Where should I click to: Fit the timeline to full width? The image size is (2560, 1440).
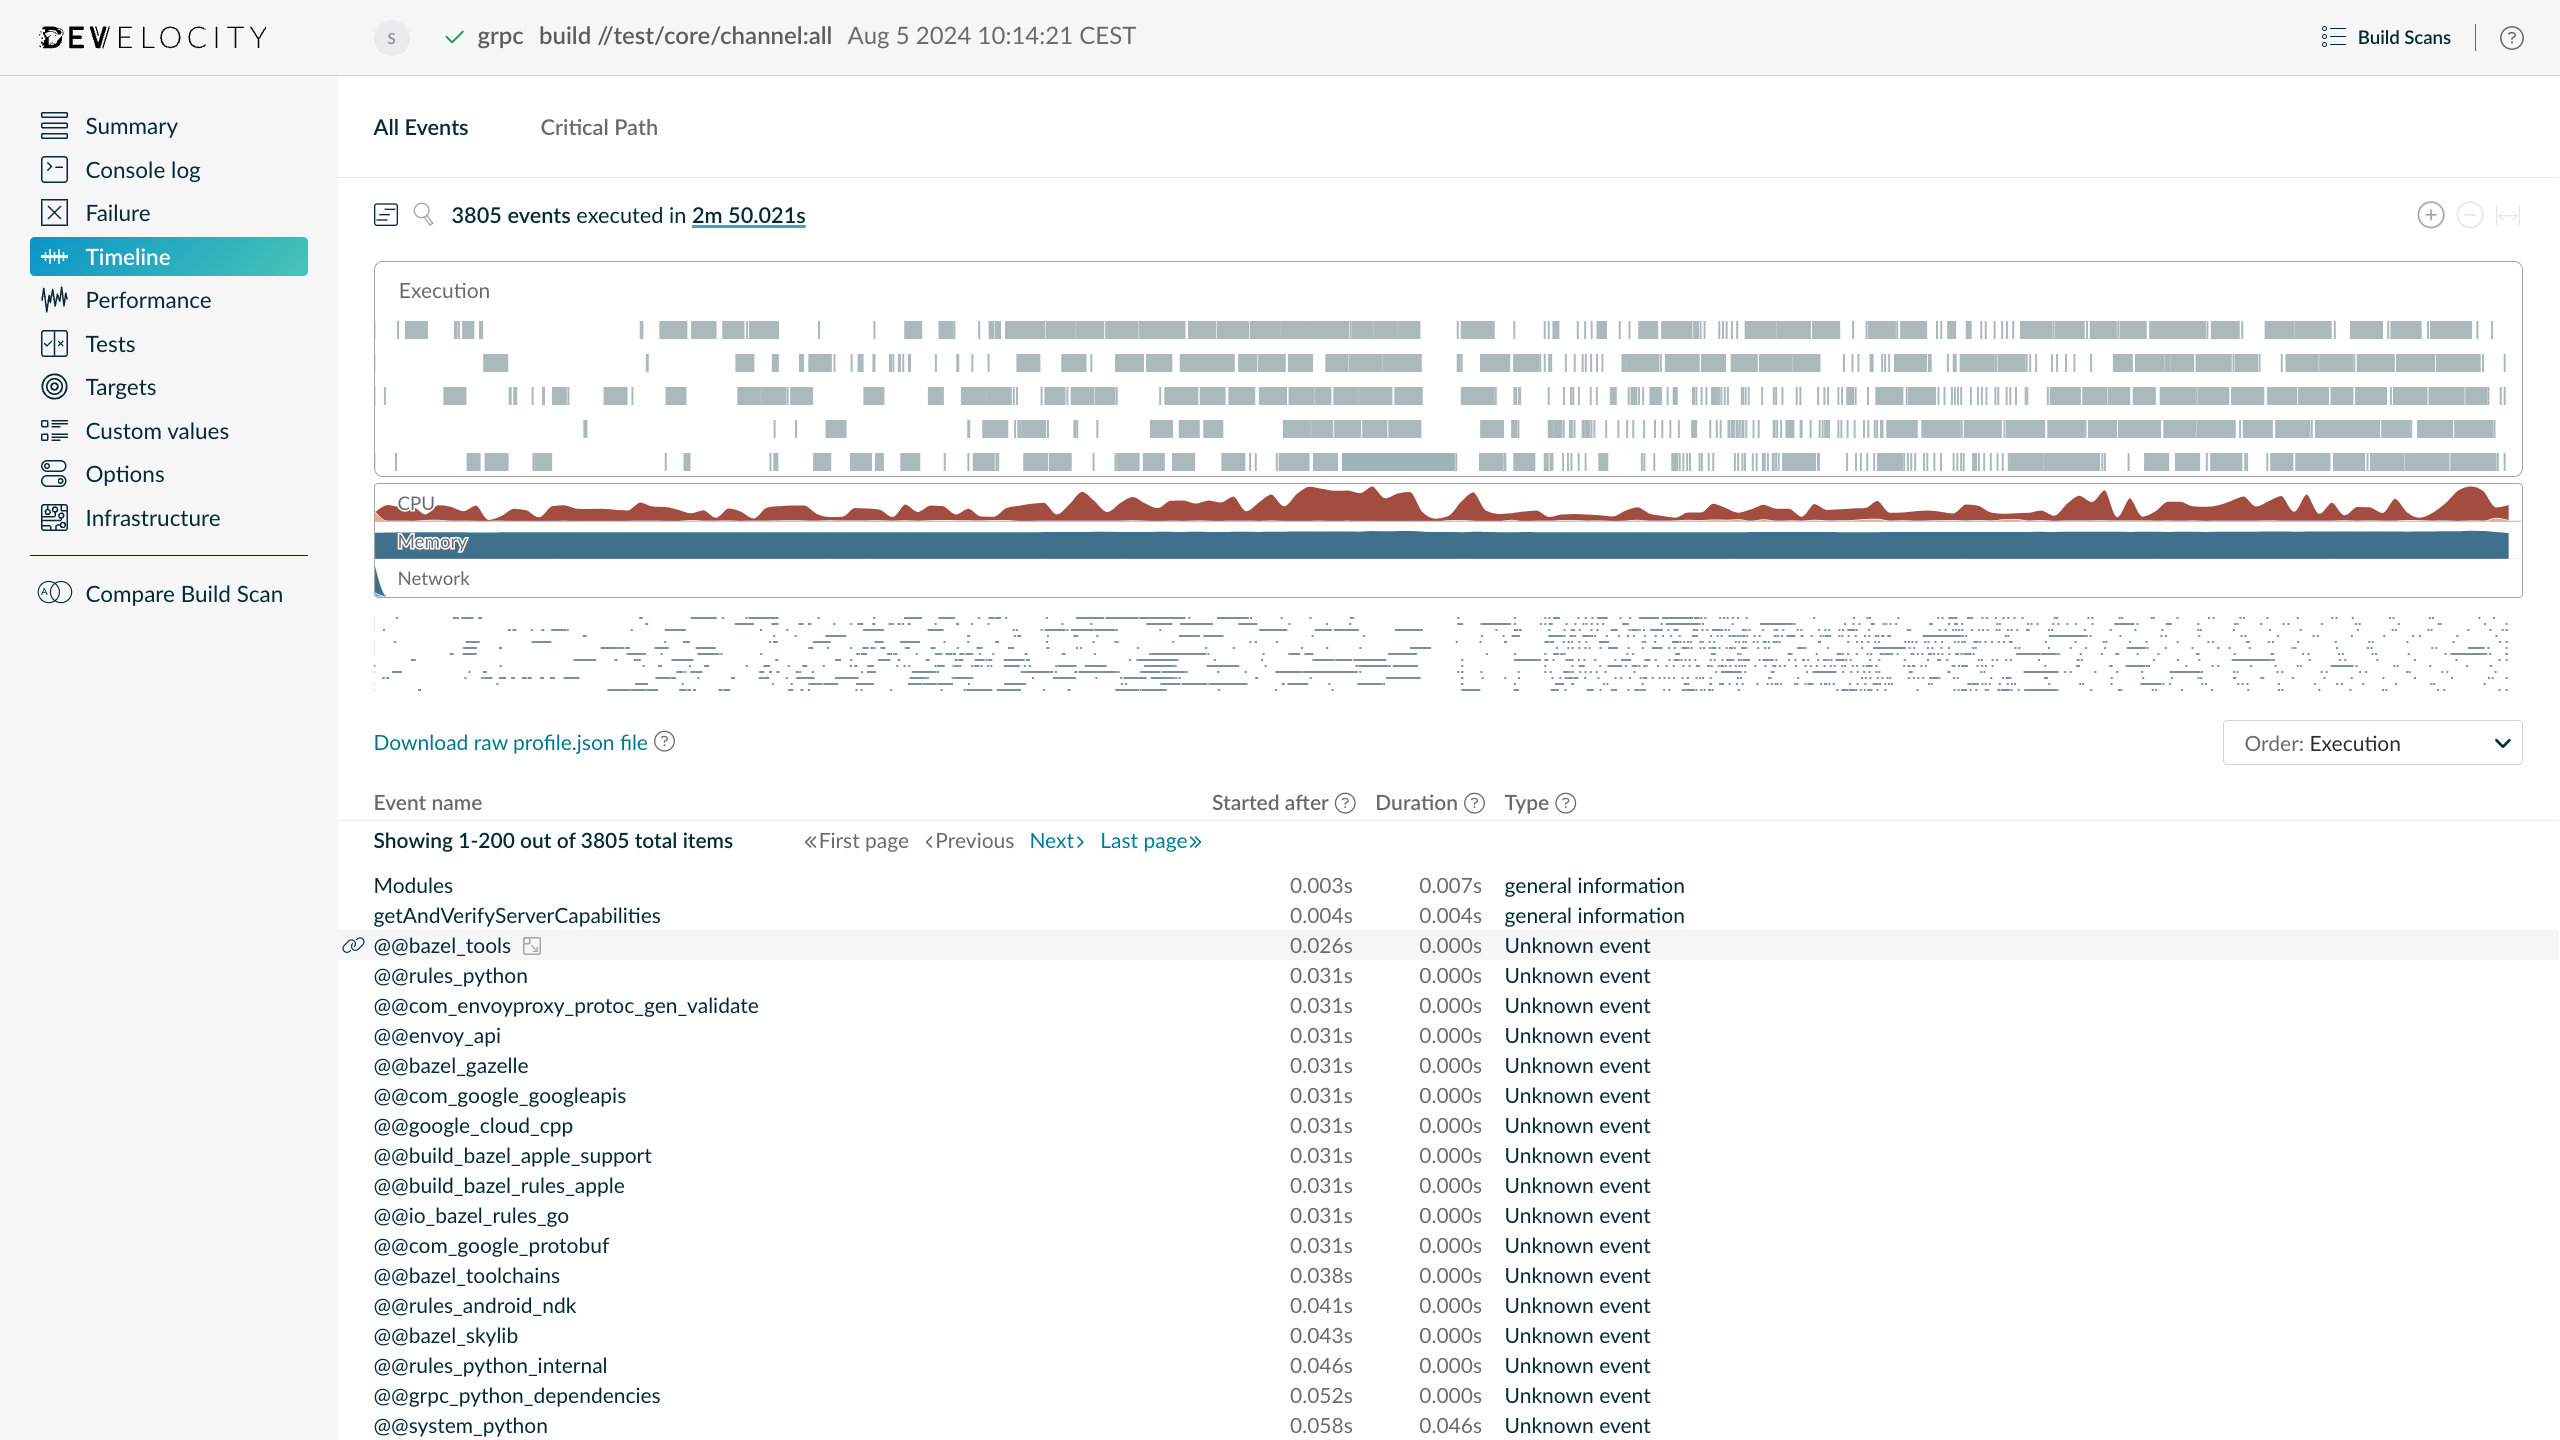point(2507,215)
